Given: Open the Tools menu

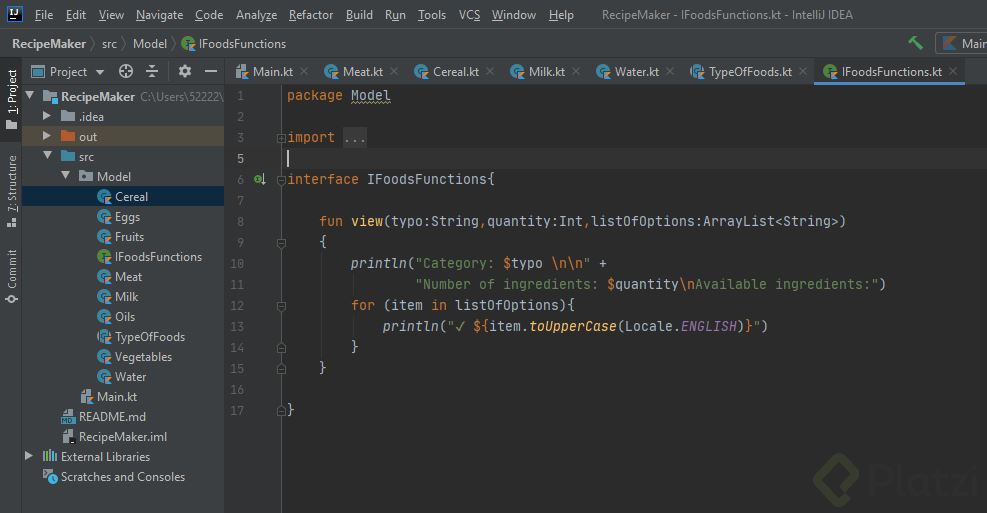Looking at the screenshot, I should (432, 14).
